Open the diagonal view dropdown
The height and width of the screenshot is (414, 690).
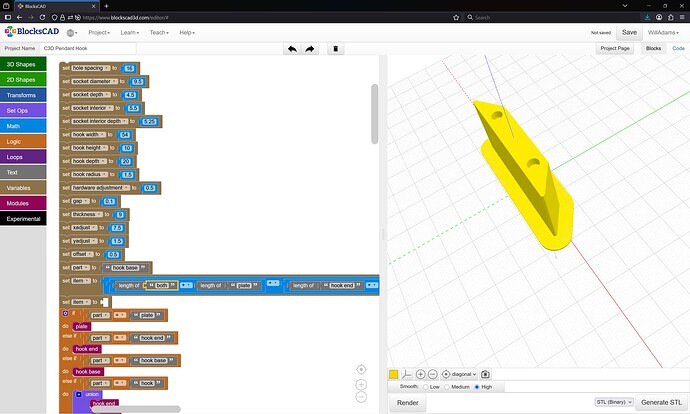[460, 374]
